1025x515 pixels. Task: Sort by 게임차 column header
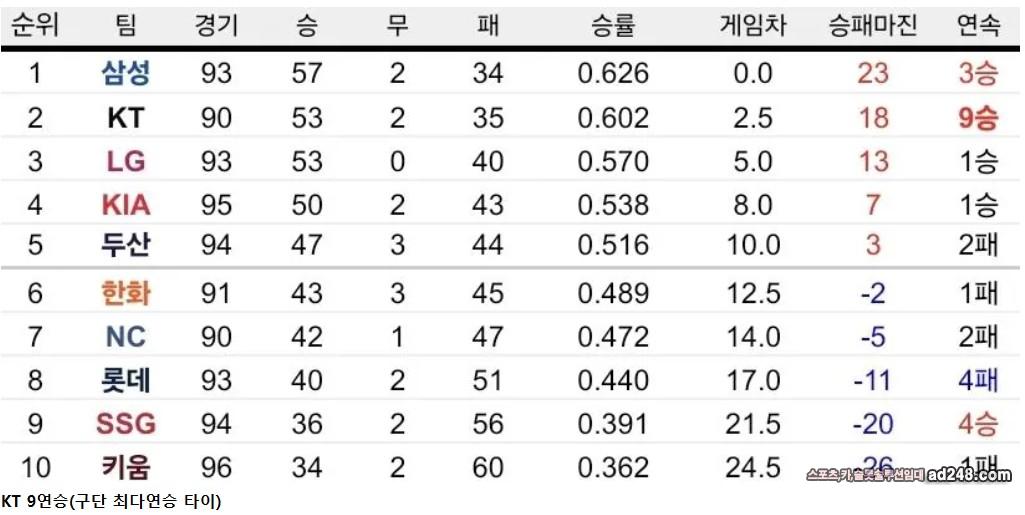pos(753,25)
